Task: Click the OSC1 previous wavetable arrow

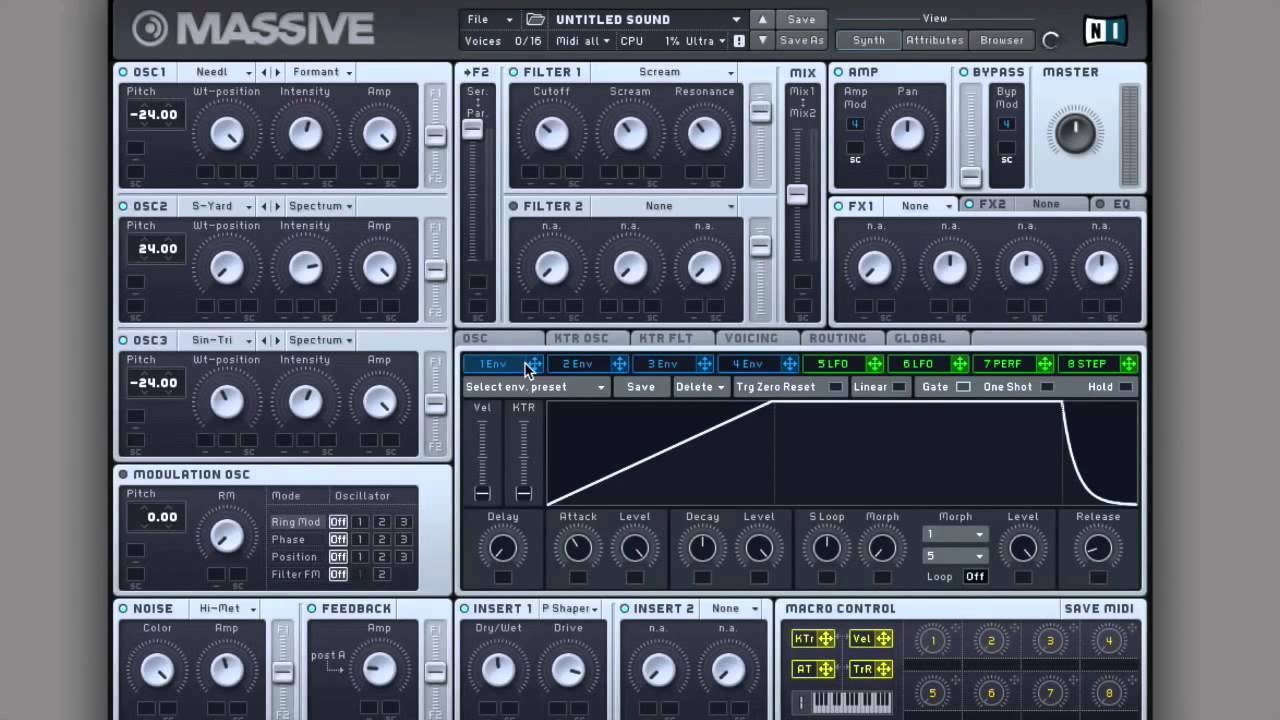Action: [x=265, y=72]
